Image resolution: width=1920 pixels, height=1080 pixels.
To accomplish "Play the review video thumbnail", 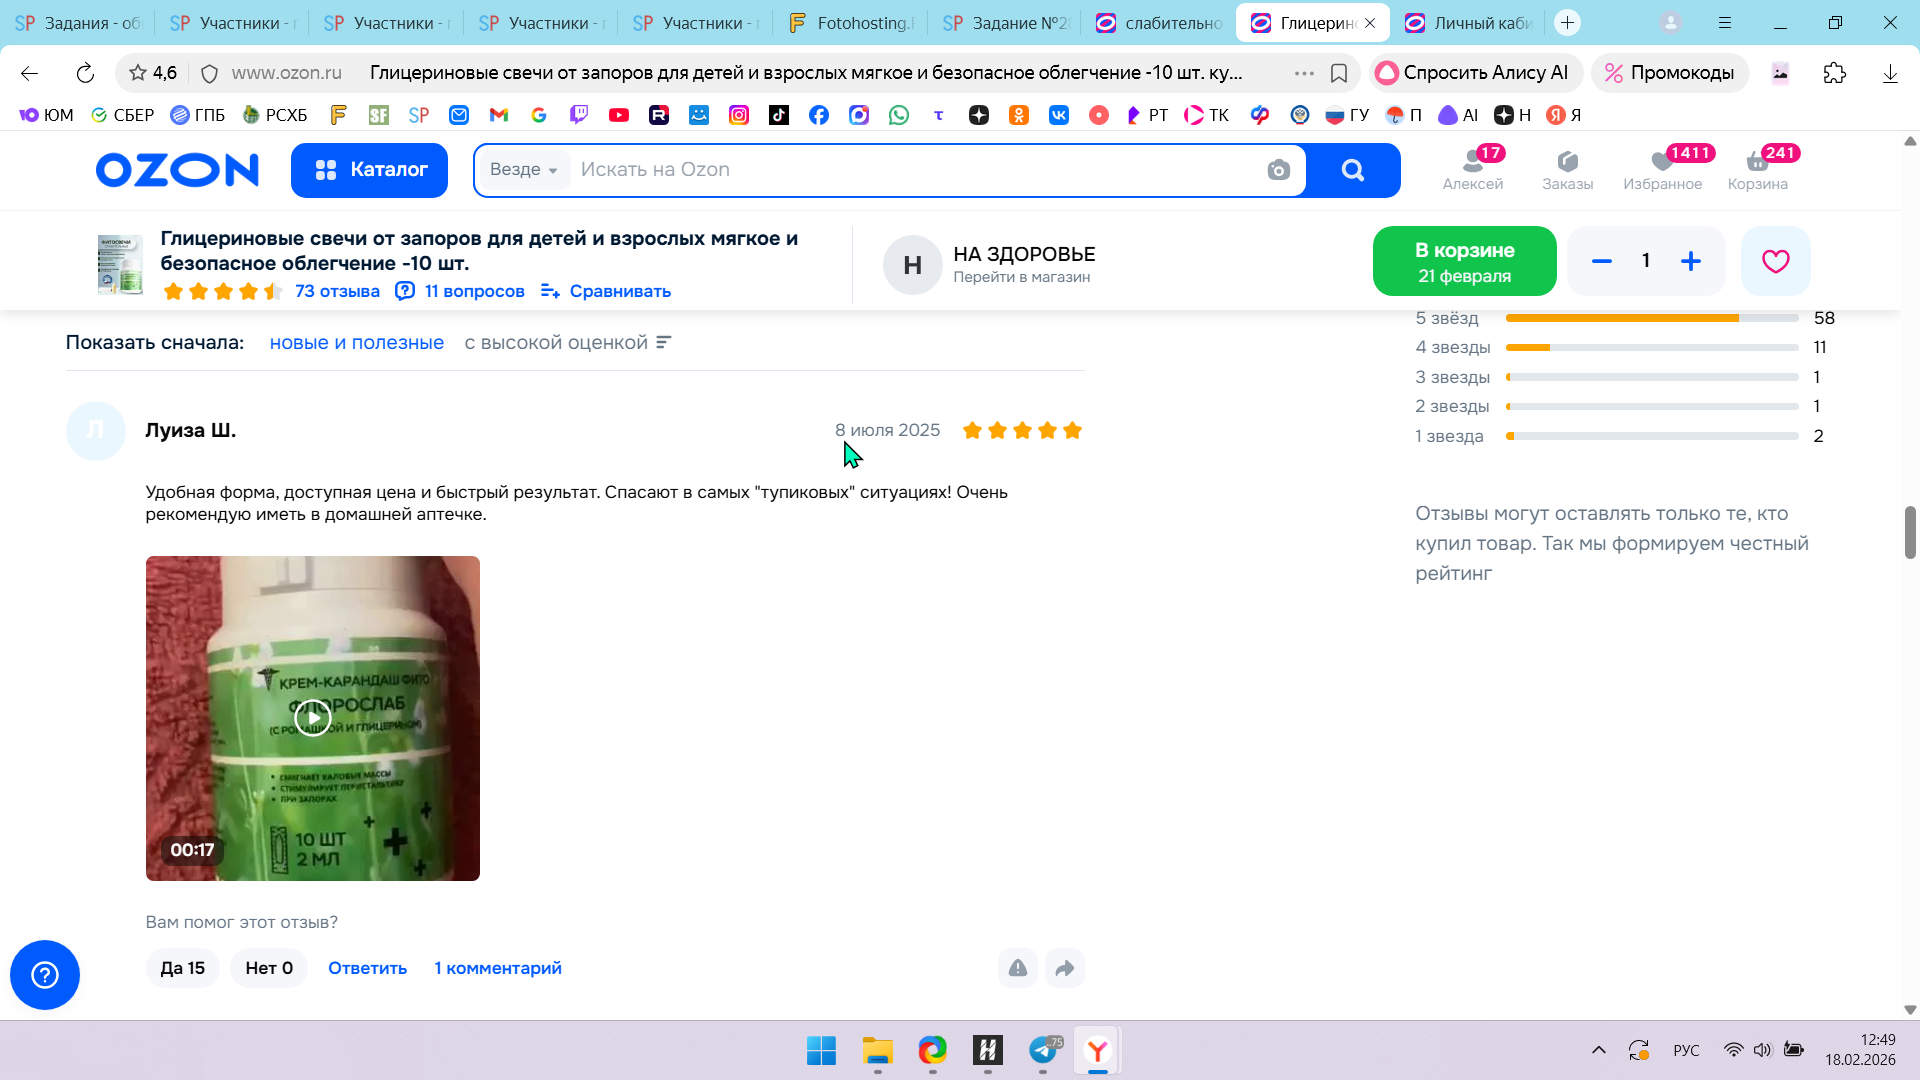I will [x=312, y=717].
